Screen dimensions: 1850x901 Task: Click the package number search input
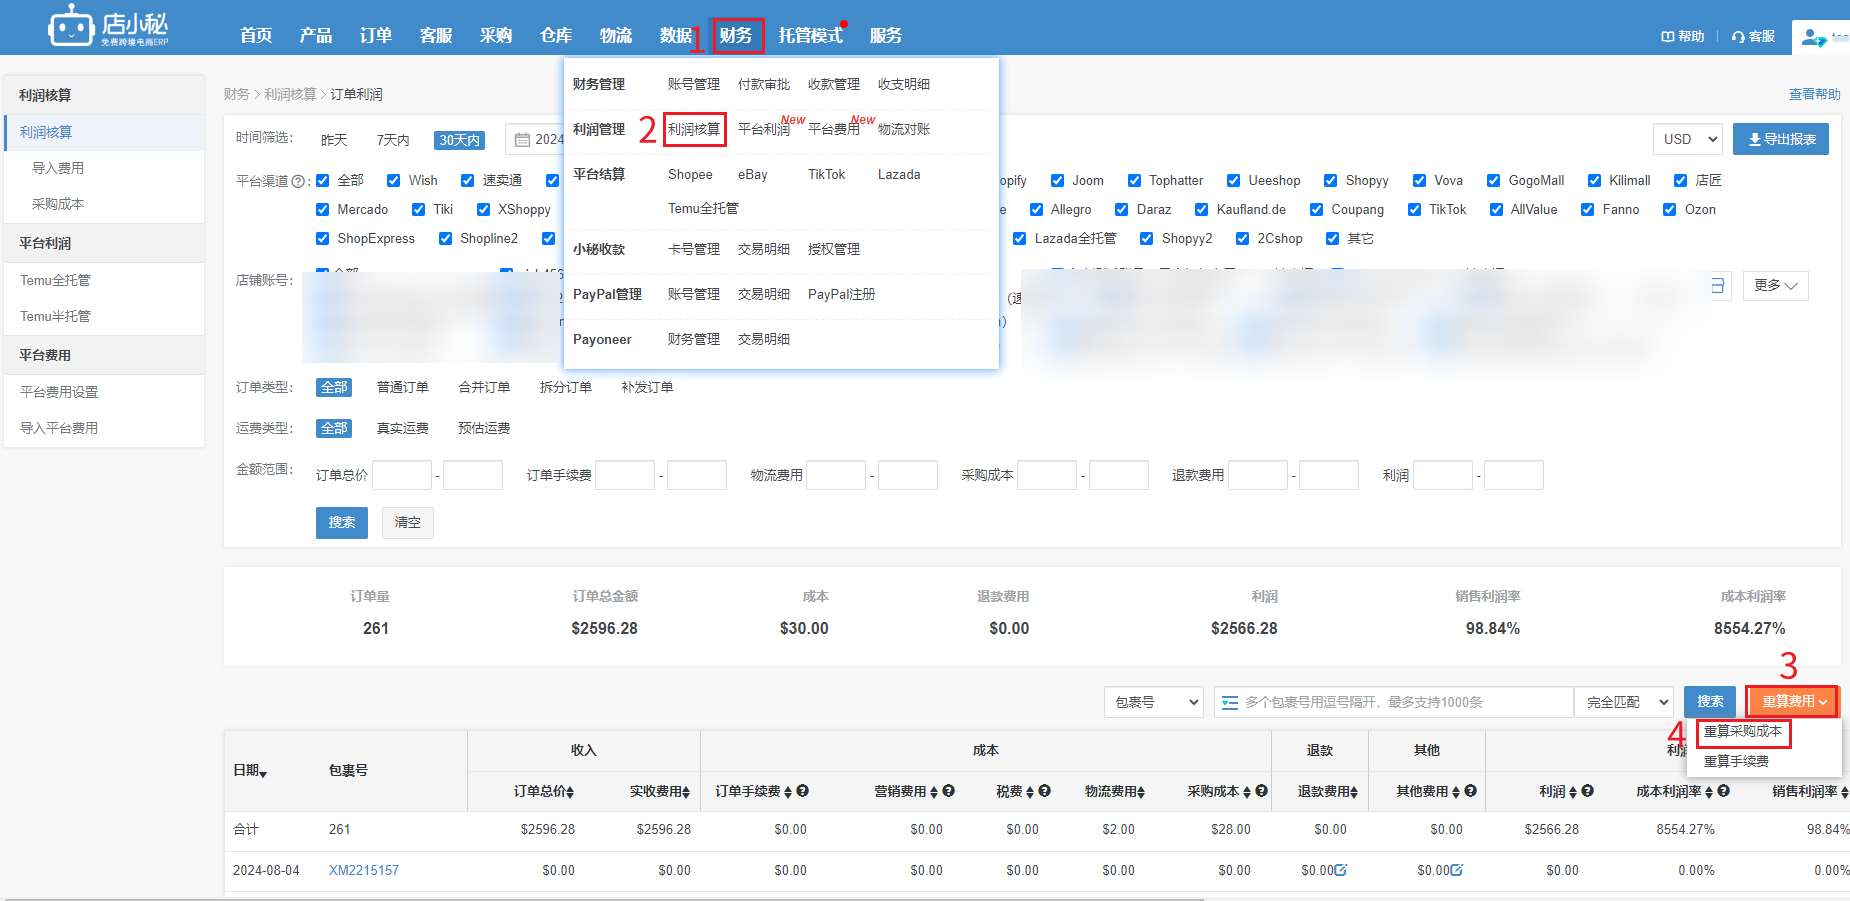(x=1394, y=702)
